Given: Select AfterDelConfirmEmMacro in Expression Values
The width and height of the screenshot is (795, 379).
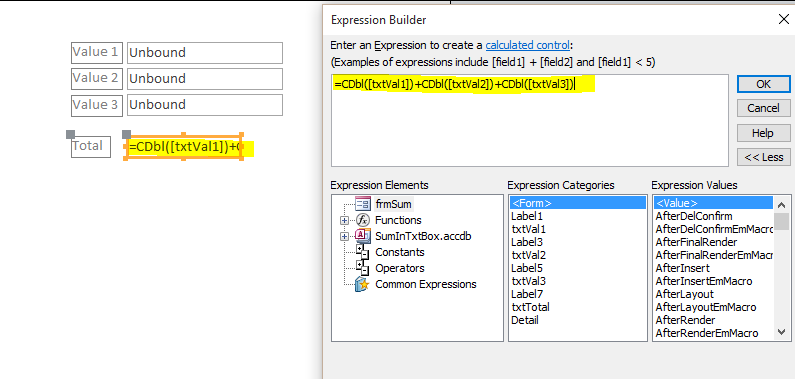Looking at the screenshot, I should point(713,229).
